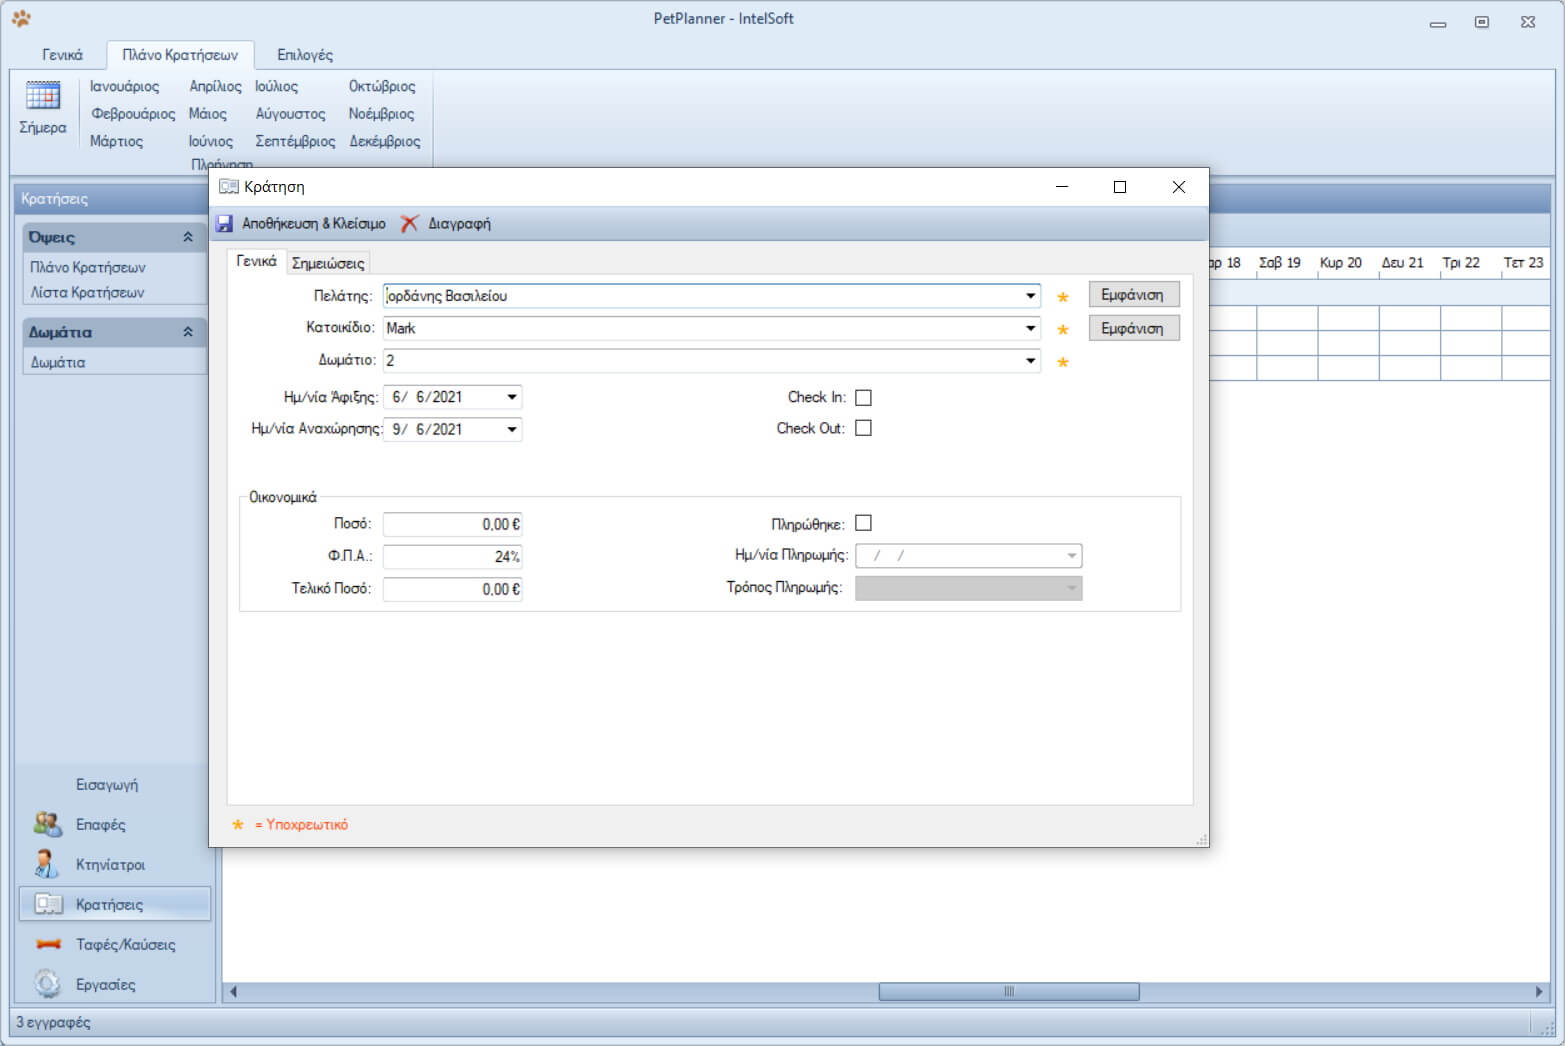Click the red X Διαγραφή icon
1565x1046 pixels.
coord(409,224)
